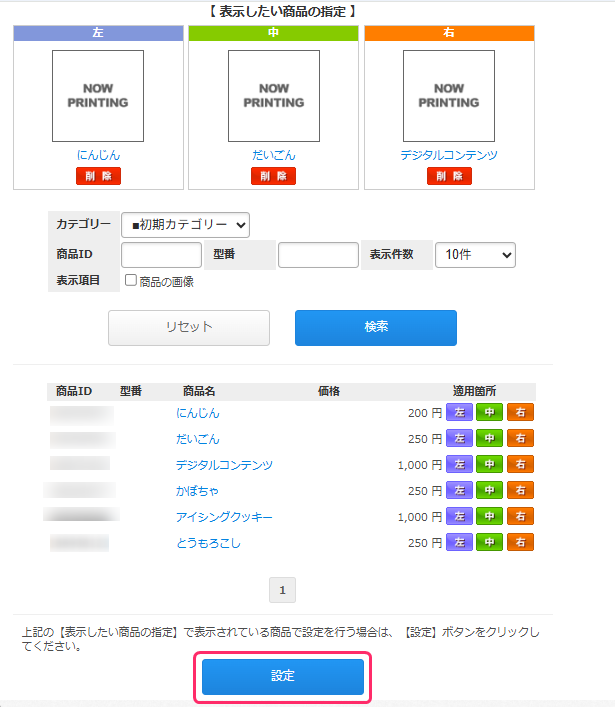Screen dimensions: 615x707
Task: Click the 左 button for かぼちゃ row
Action: pos(459,490)
